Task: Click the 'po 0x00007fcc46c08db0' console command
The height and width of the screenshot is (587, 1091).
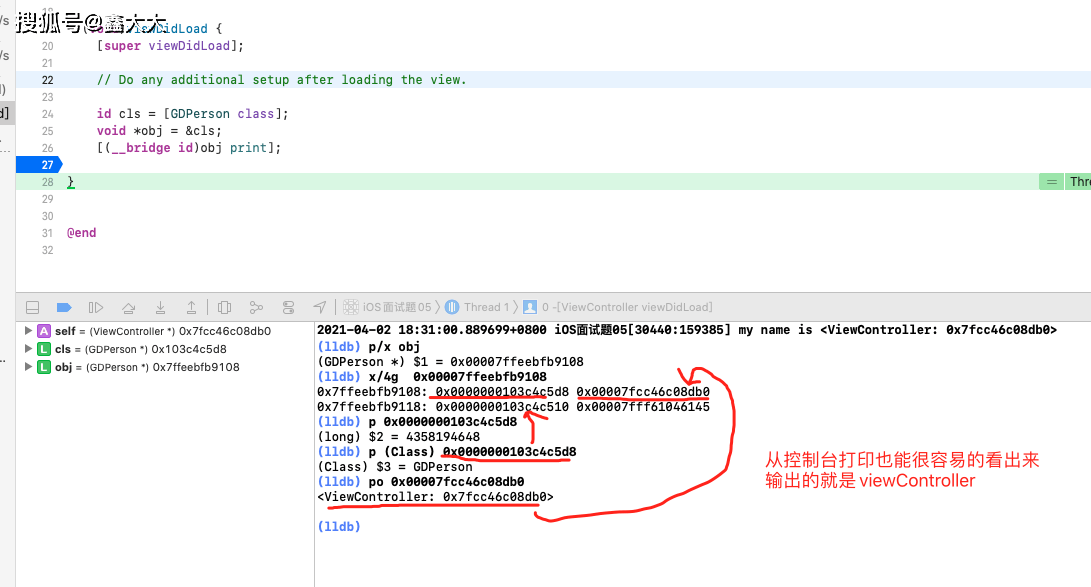Action: click(x=420, y=482)
